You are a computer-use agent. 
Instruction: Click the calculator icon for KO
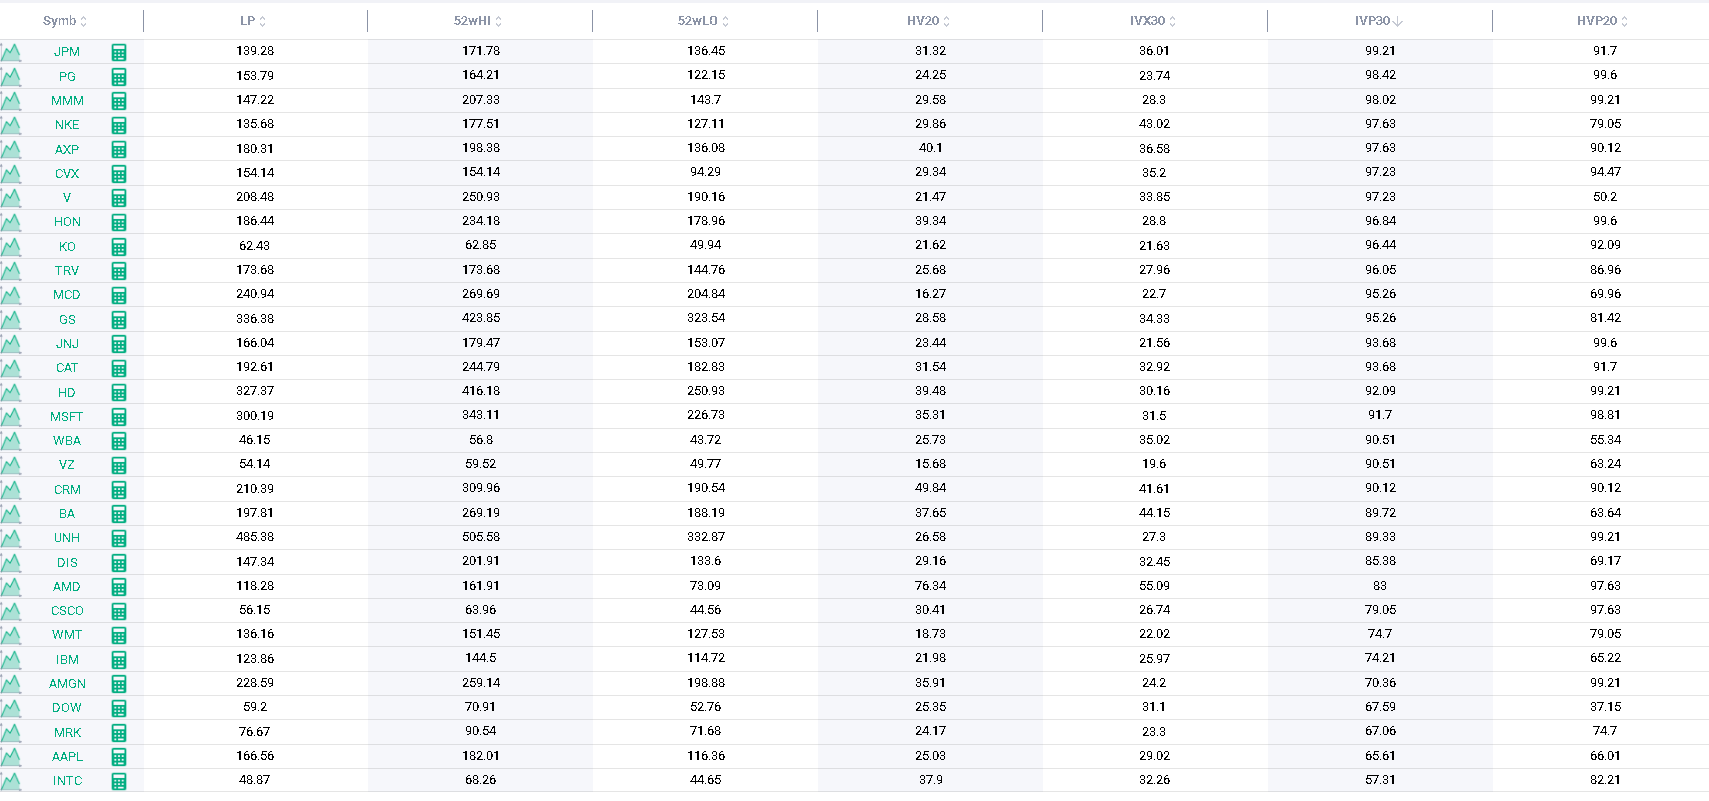[119, 247]
